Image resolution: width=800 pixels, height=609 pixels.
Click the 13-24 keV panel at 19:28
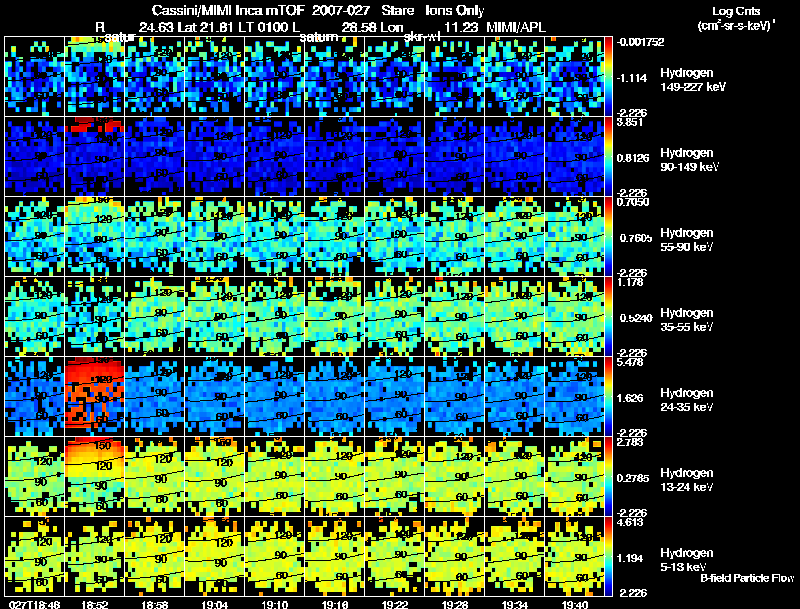(455, 476)
